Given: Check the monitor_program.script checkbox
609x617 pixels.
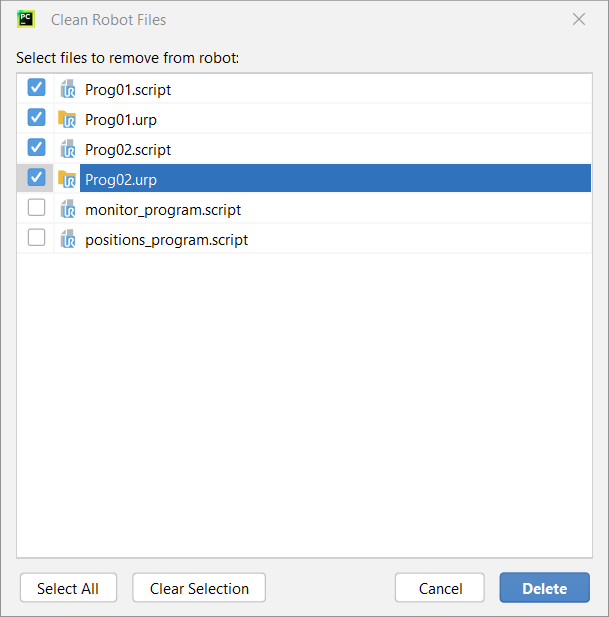Looking at the screenshot, I should pos(36,207).
